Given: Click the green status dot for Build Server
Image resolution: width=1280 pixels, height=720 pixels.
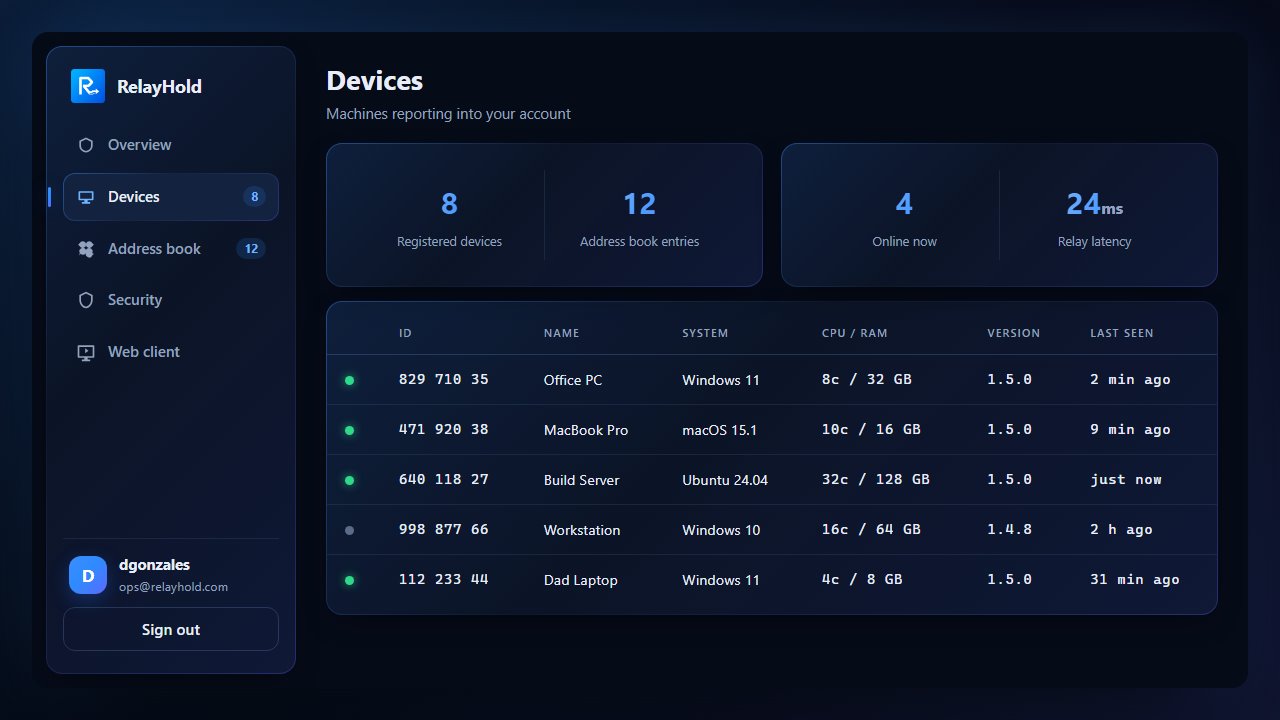Looking at the screenshot, I should coord(349,480).
